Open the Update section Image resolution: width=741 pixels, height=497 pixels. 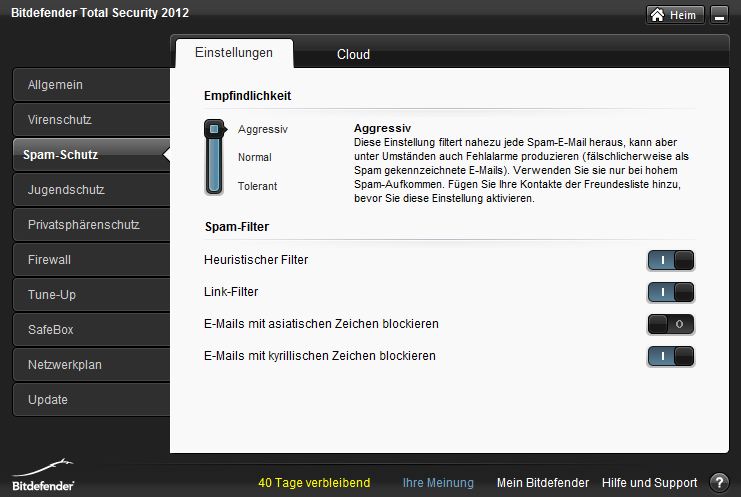(x=91, y=400)
